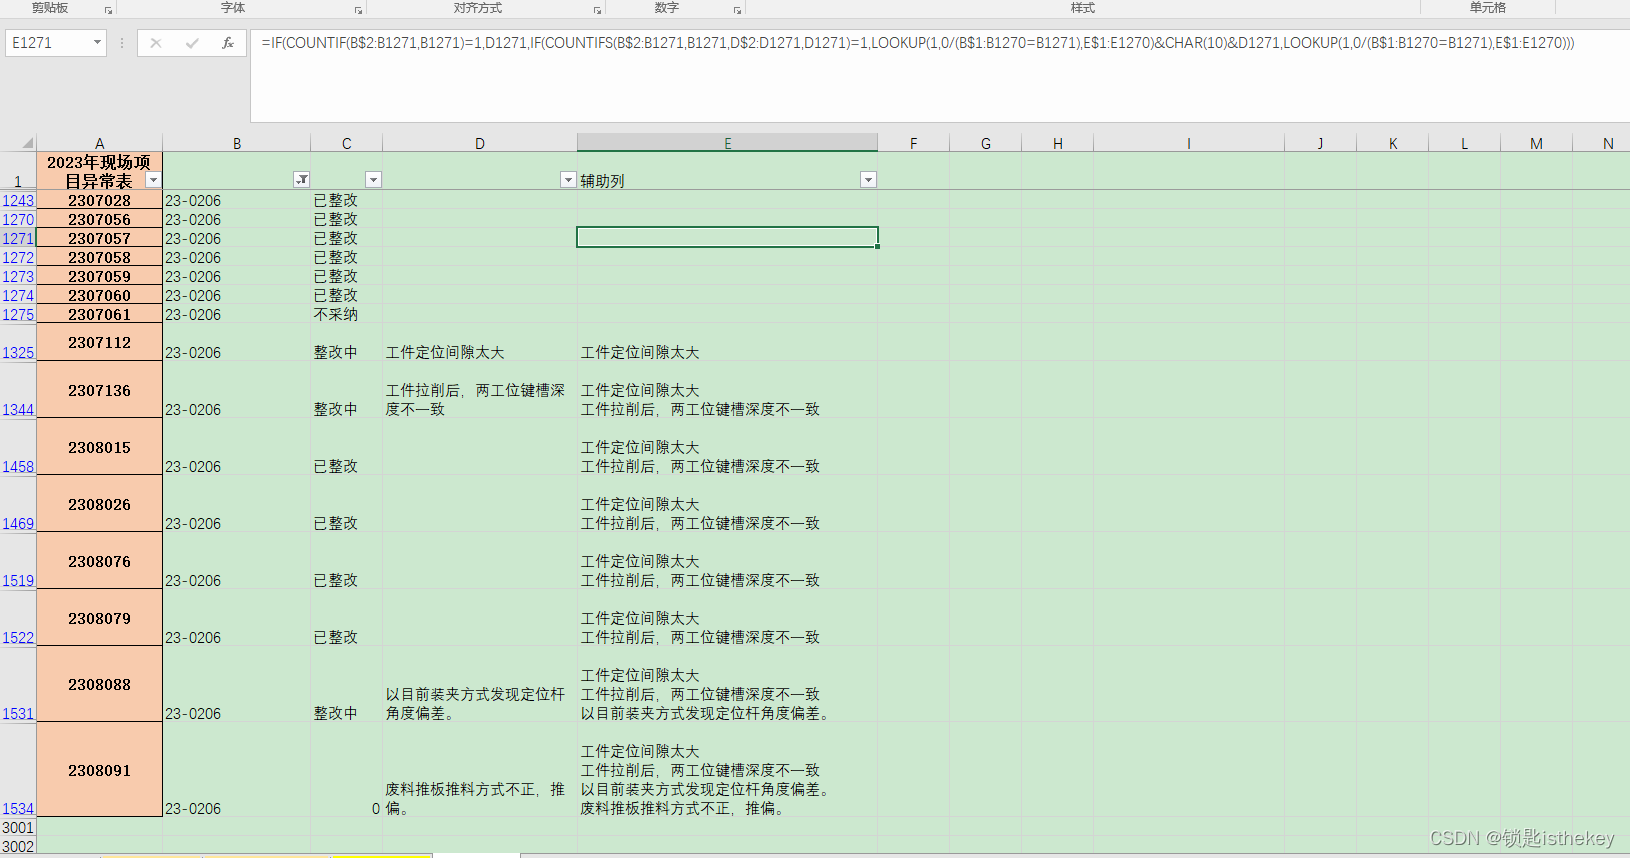1630x858 pixels.
Task: Select column A header
Action: [x=99, y=143]
